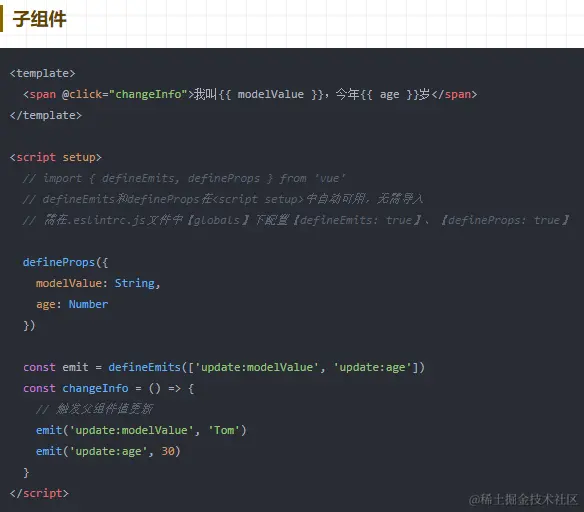Click the number 30 in emit call

(168, 451)
